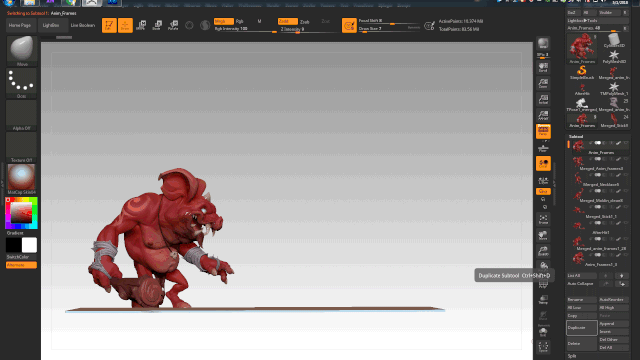Hide the Anim_Frames subtool with eye icon
The width and height of the screenshot is (640, 360).
[x=626, y=143]
